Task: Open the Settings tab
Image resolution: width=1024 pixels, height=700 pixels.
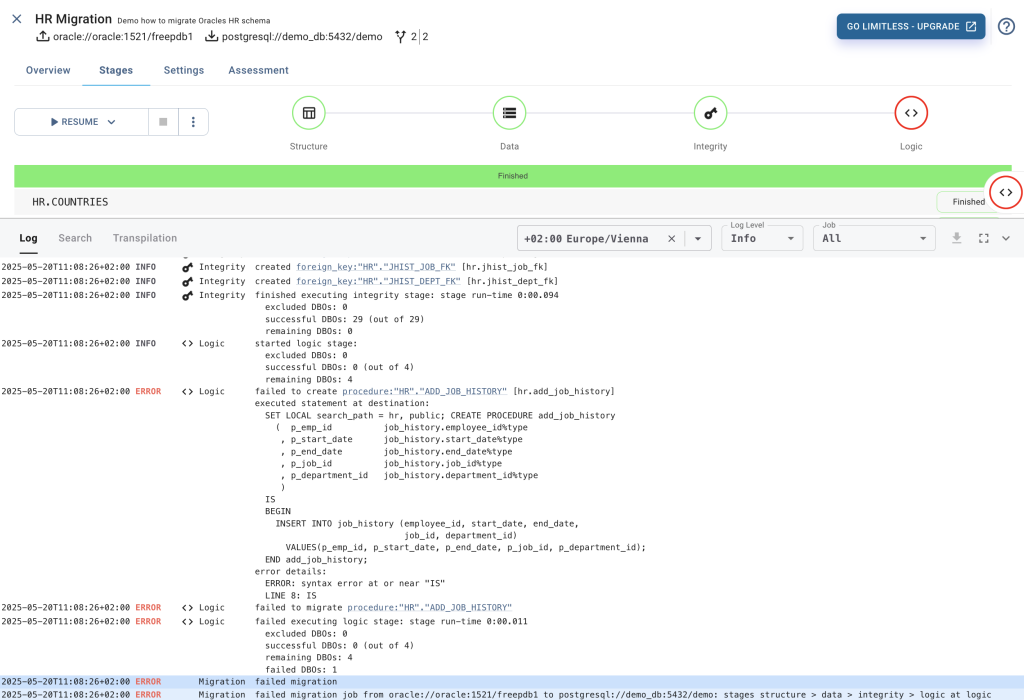Action: (184, 71)
